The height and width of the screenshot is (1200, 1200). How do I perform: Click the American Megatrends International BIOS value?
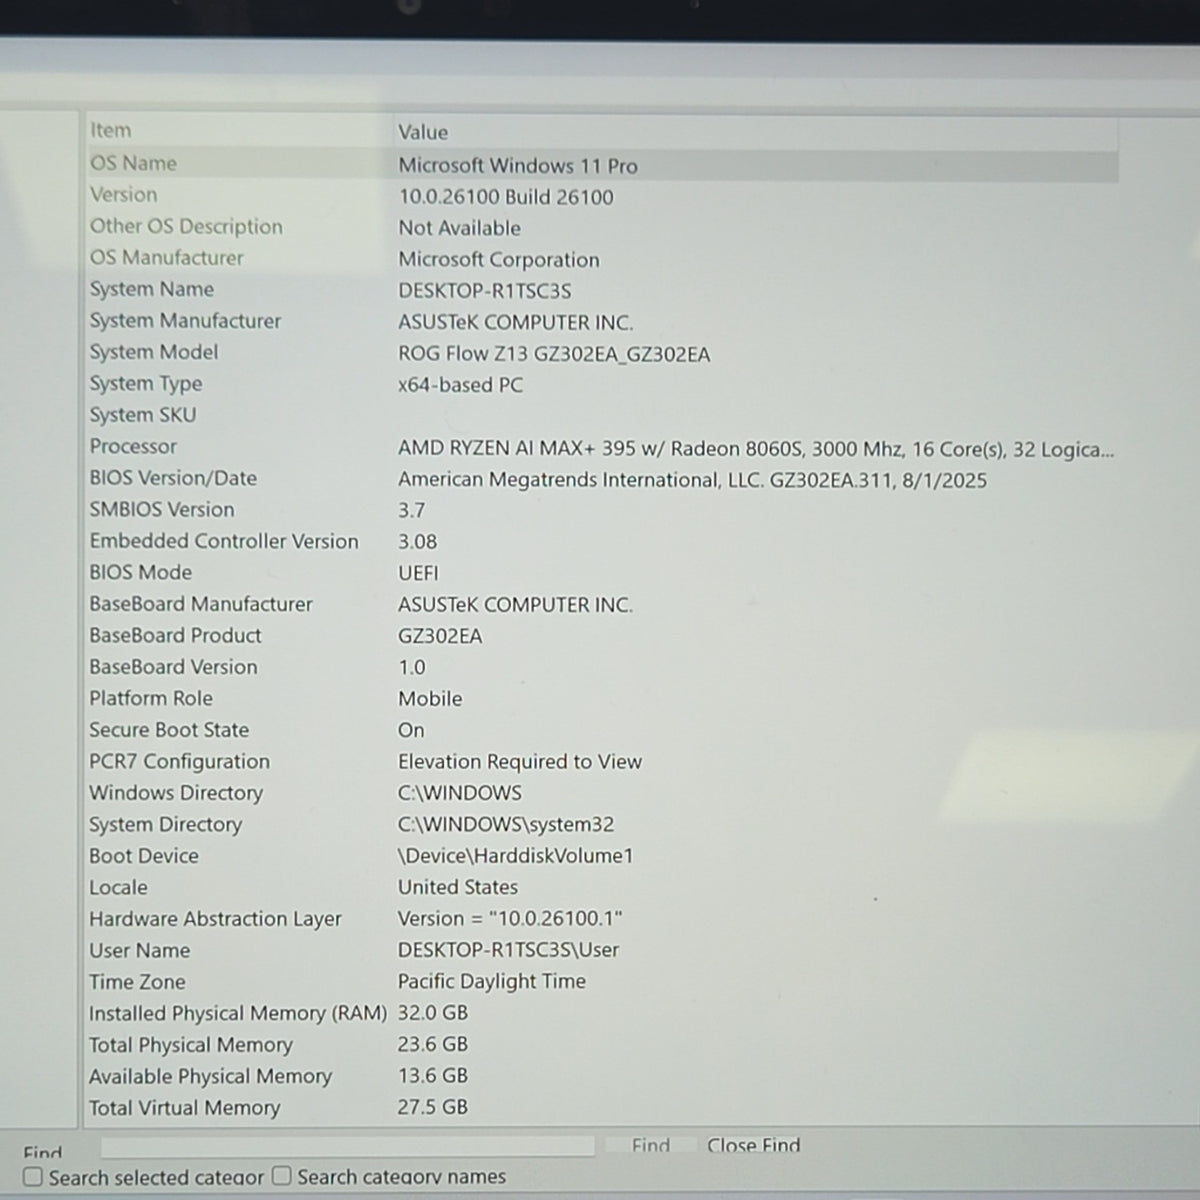(692, 480)
